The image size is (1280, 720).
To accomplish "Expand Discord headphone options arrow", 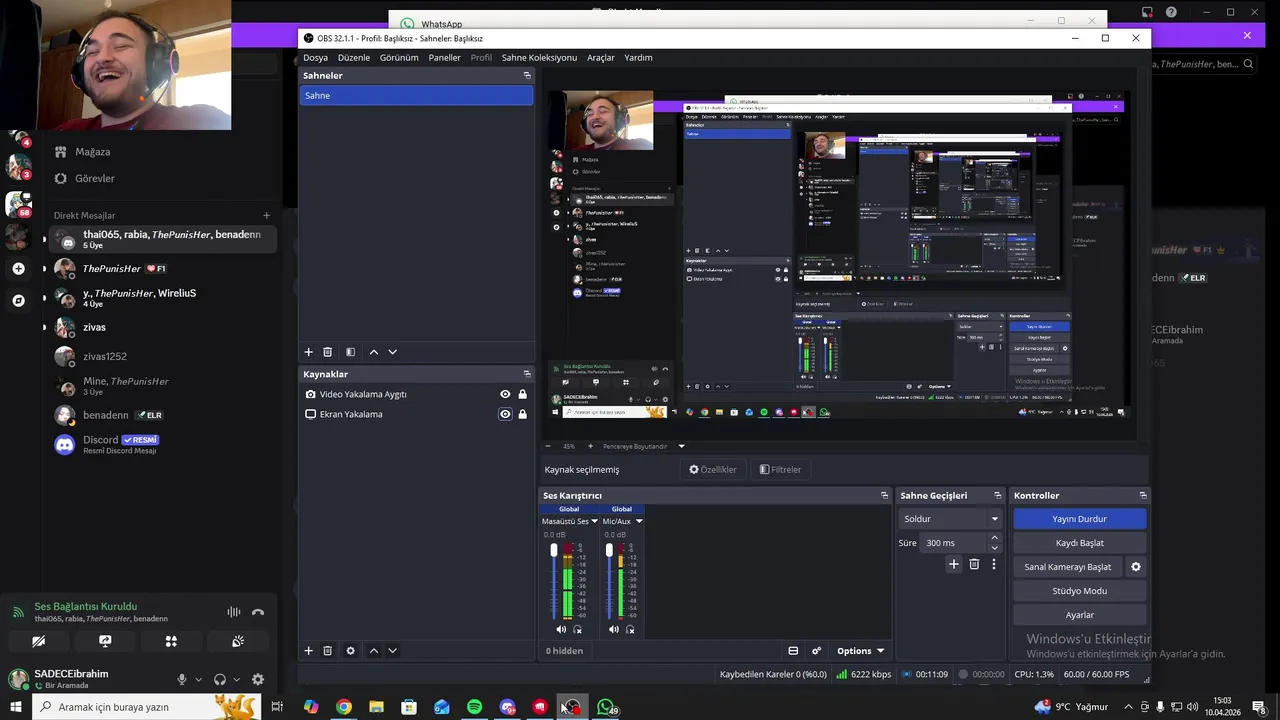I will tap(237, 680).
